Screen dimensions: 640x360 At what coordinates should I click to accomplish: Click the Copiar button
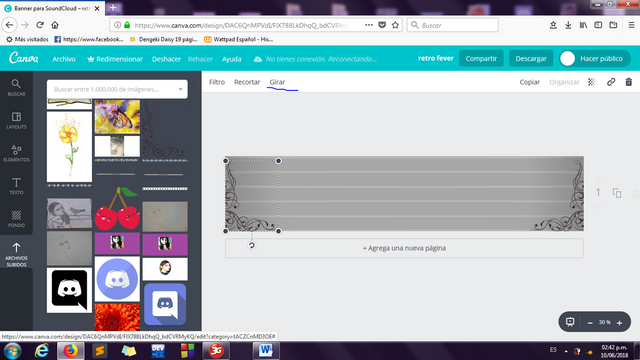(529, 82)
